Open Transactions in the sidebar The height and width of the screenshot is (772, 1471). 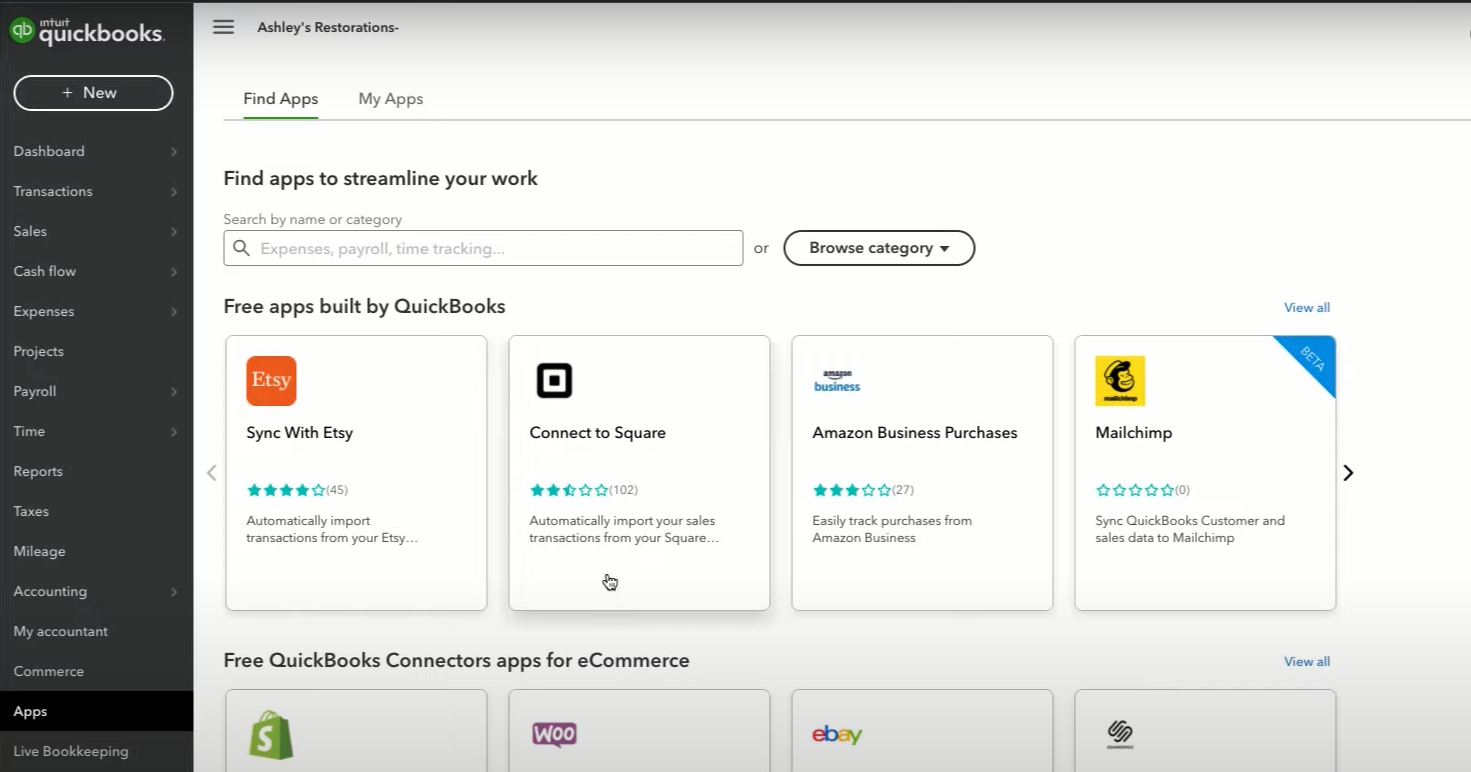click(x=53, y=191)
